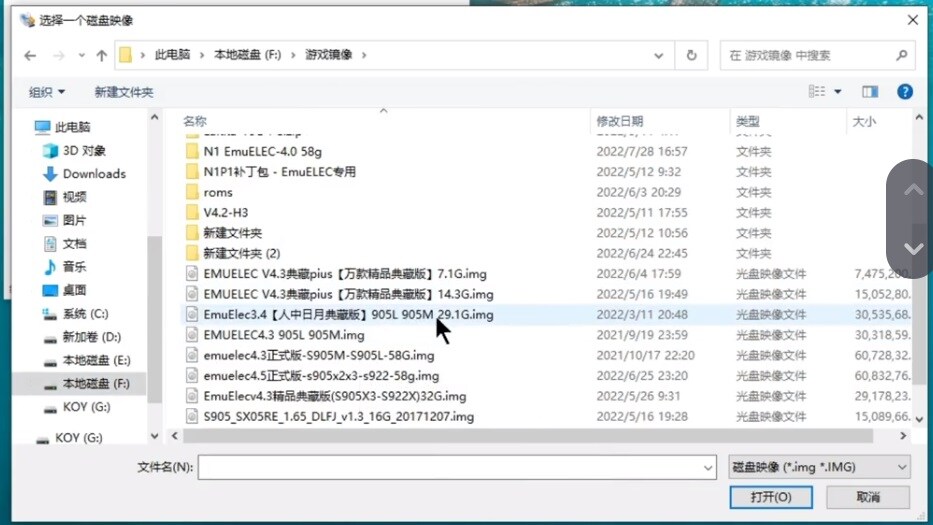The height and width of the screenshot is (525, 933).
Task: Close the 选择一个磁盘映像 dialog
Action: 913,20
